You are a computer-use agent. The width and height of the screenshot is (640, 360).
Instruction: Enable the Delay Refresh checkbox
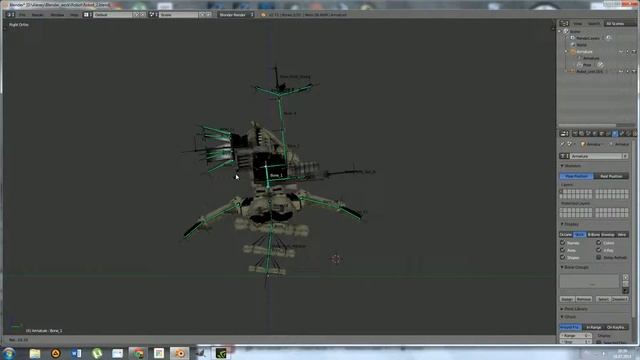598,258
